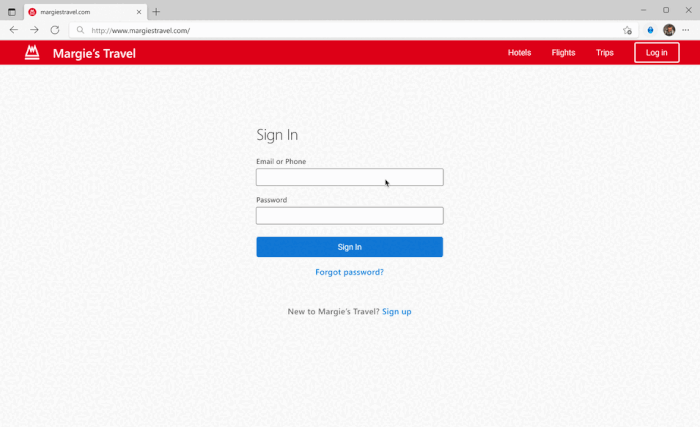Select the margiestravel.com tab
The width and height of the screenshot is (700, 427).
click(85, 12)
